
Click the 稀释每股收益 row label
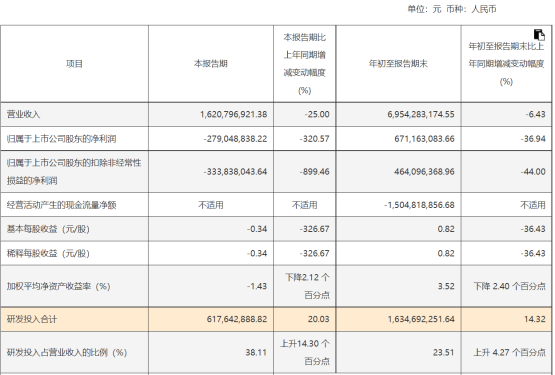click(x=48, y=254)
